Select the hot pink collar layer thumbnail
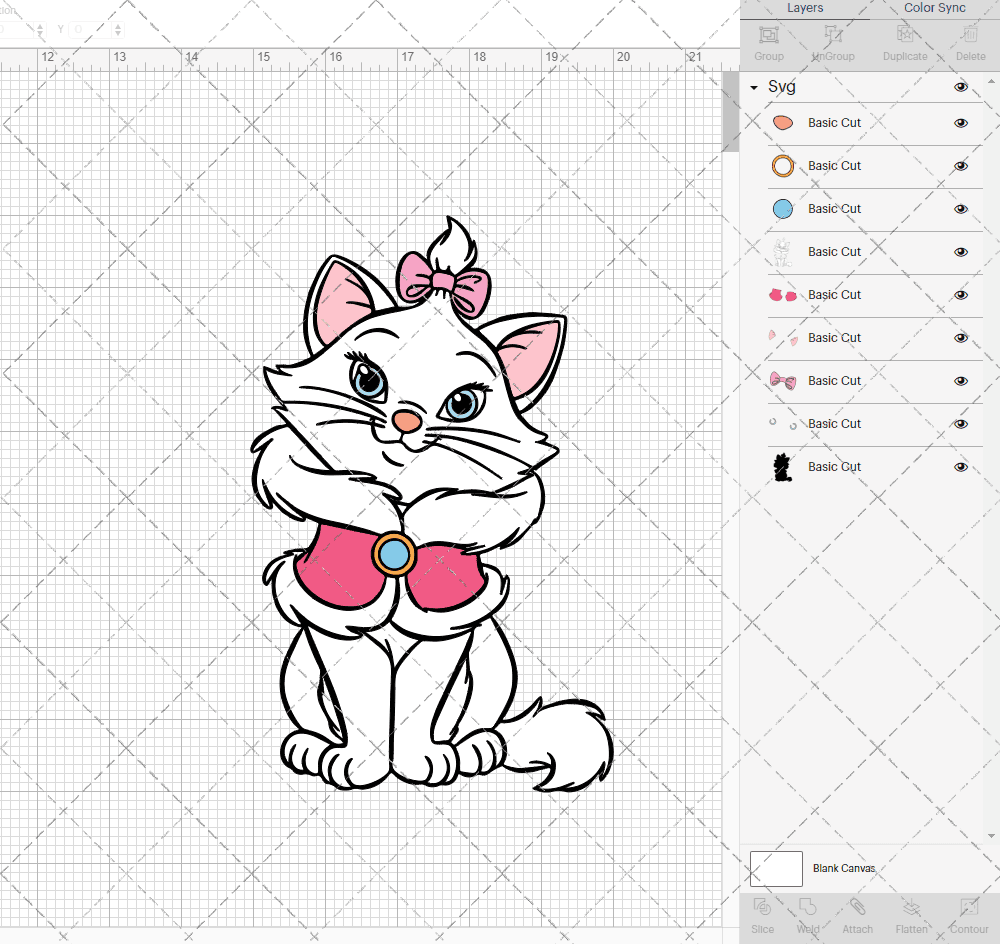This screenshot has width=1000, height=944. point(783,295)
